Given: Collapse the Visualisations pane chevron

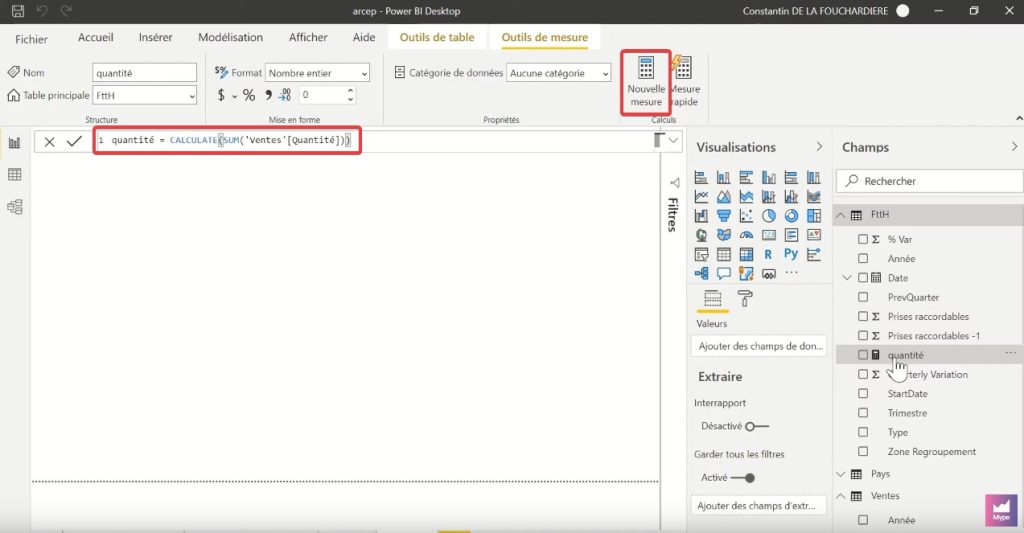Looking at the screenshot, I should point(819,147).
